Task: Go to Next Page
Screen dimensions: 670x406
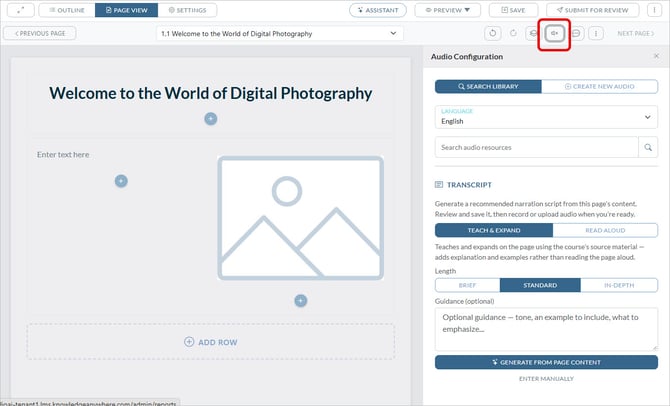Action: click(635, 33)
